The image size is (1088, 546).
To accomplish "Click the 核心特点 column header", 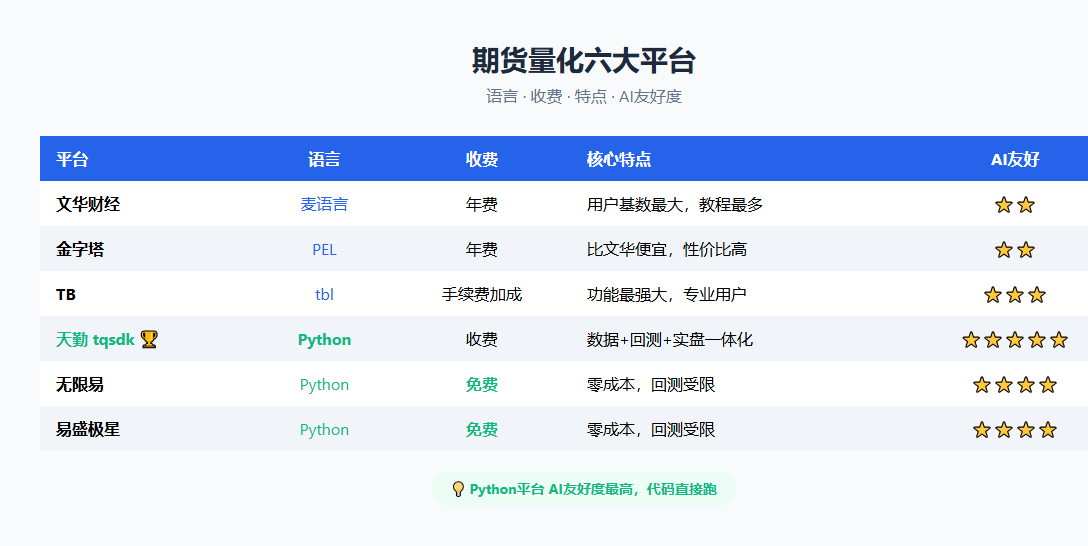I will pyautogui.click(x=619, y=159).
